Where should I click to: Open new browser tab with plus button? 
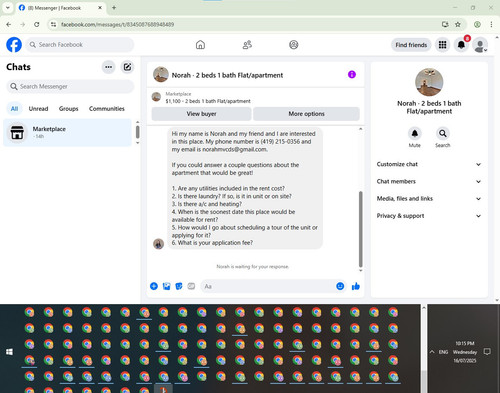(x=114, y=7)
